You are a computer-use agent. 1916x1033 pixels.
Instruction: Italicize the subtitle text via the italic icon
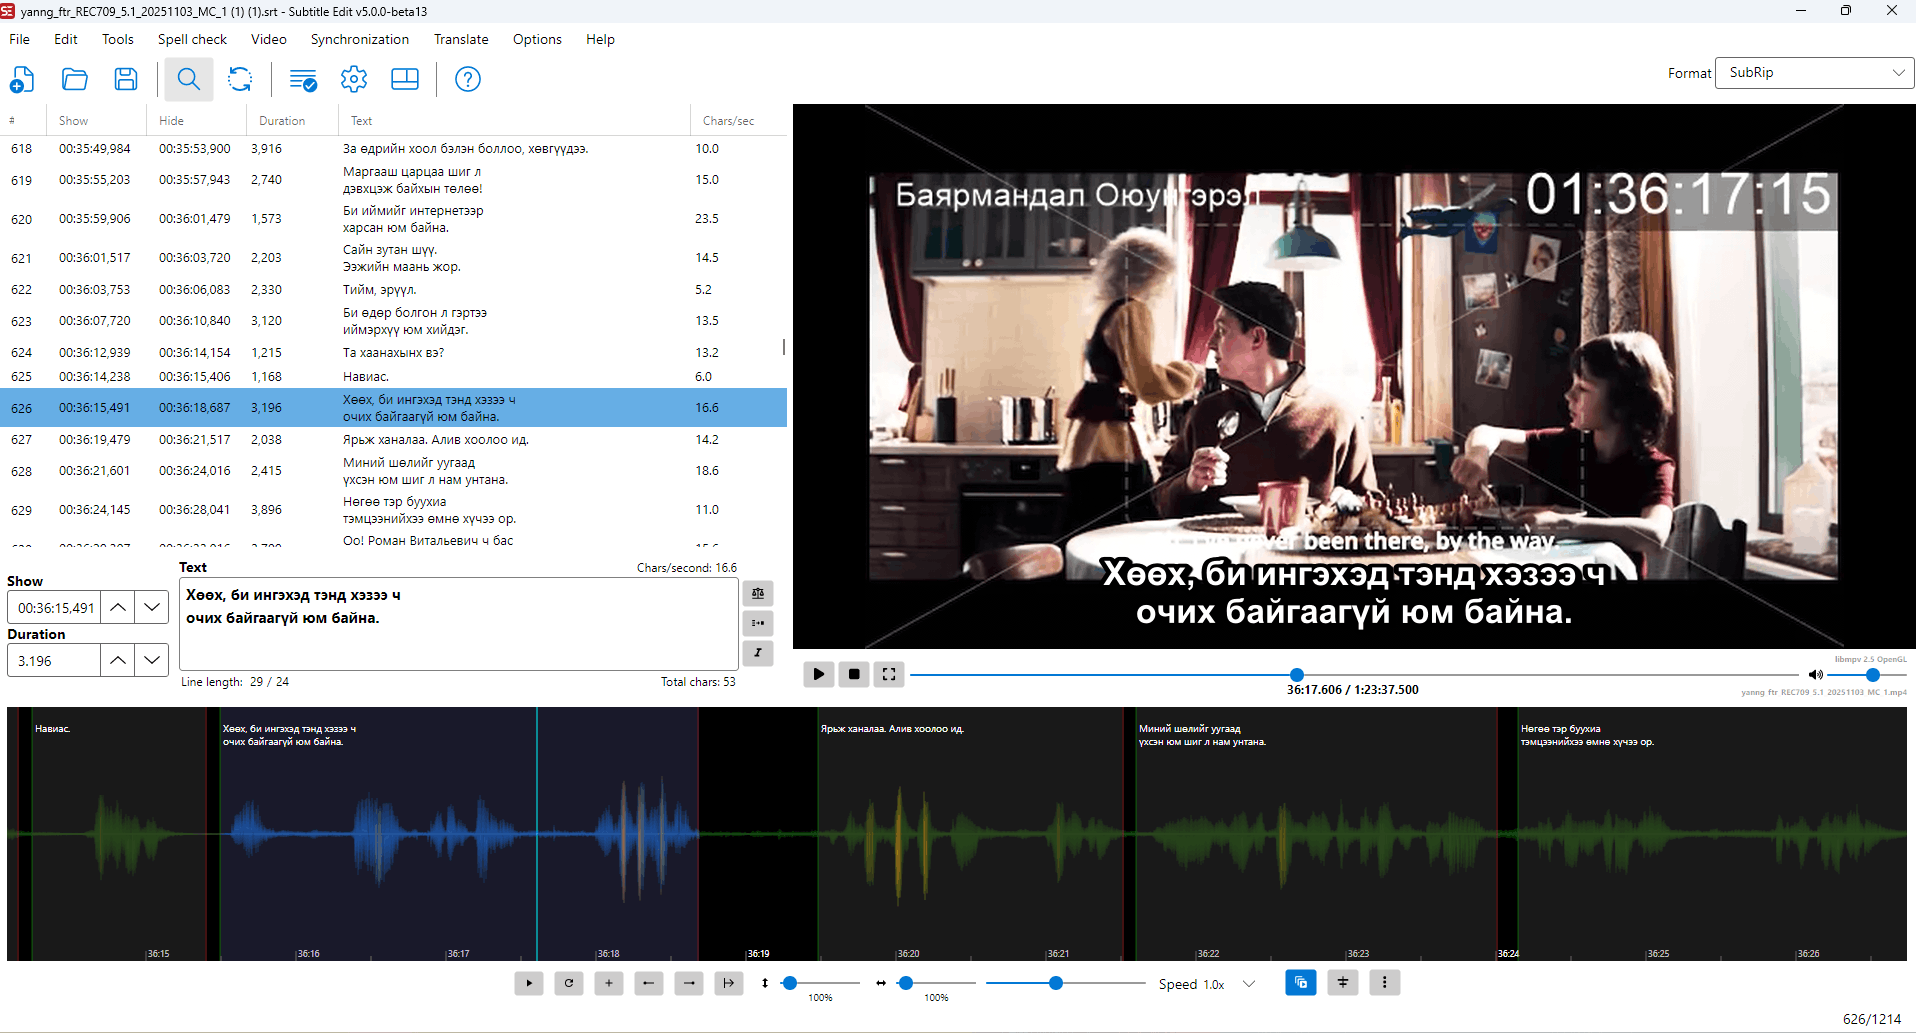click(x=758, y=653)
